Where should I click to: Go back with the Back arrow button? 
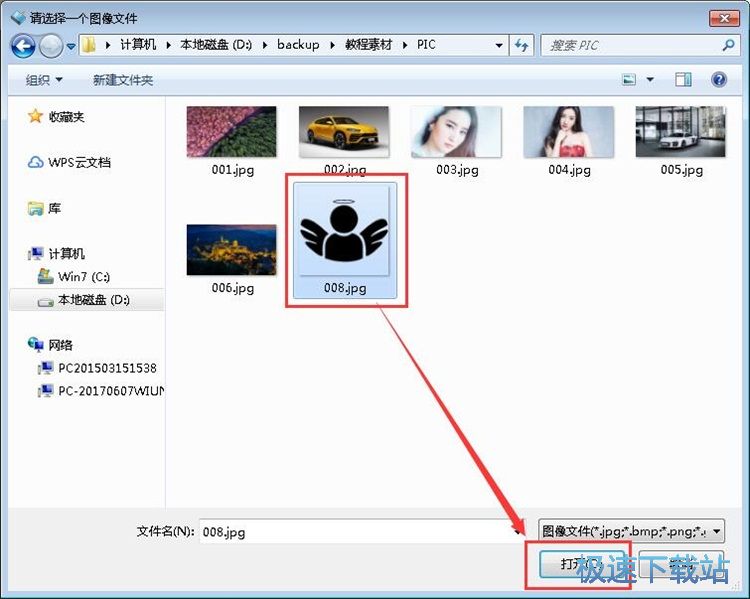coord(23,46)
